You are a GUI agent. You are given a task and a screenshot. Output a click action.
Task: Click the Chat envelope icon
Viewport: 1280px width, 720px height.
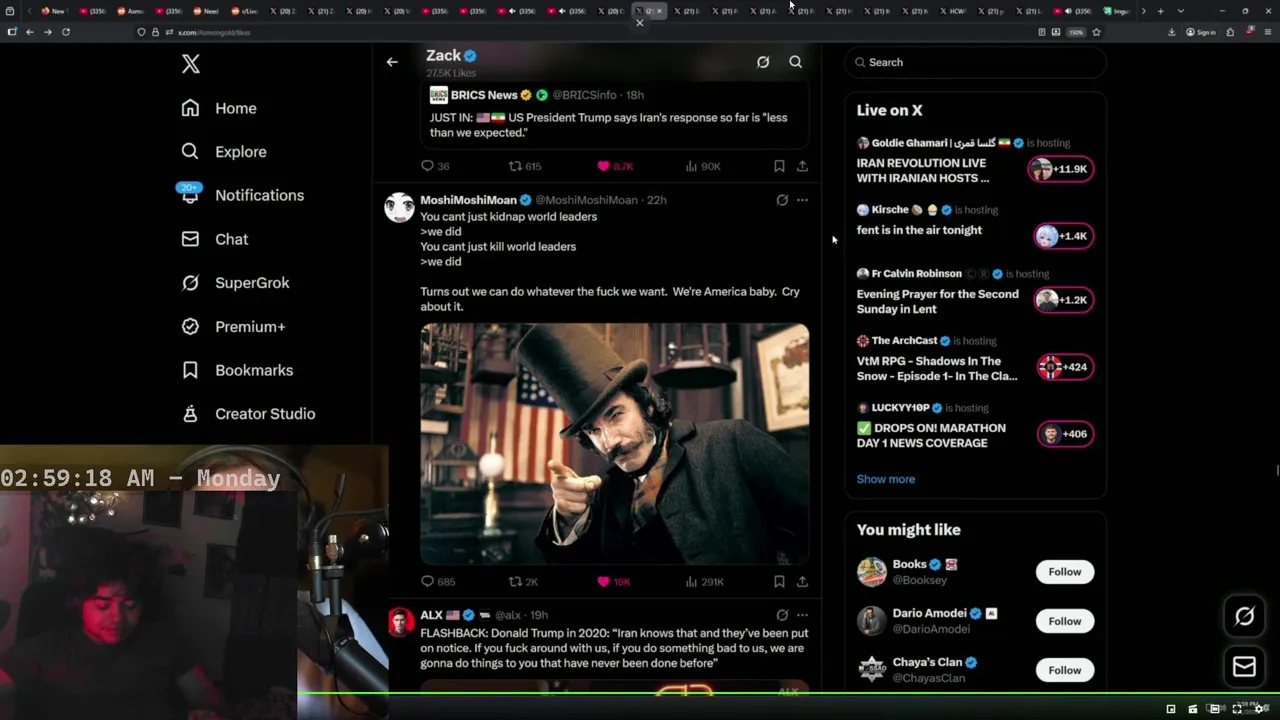click(x=190, y=239)
